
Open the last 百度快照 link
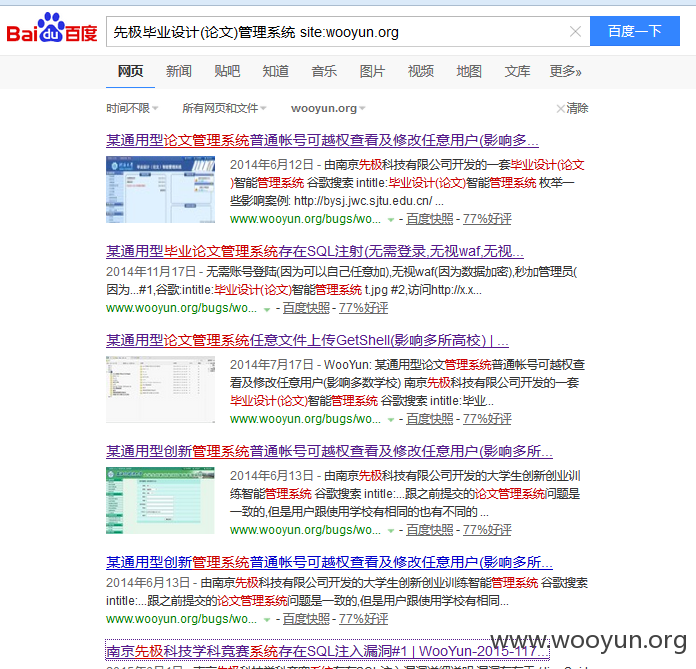click(x=306, y=619)
